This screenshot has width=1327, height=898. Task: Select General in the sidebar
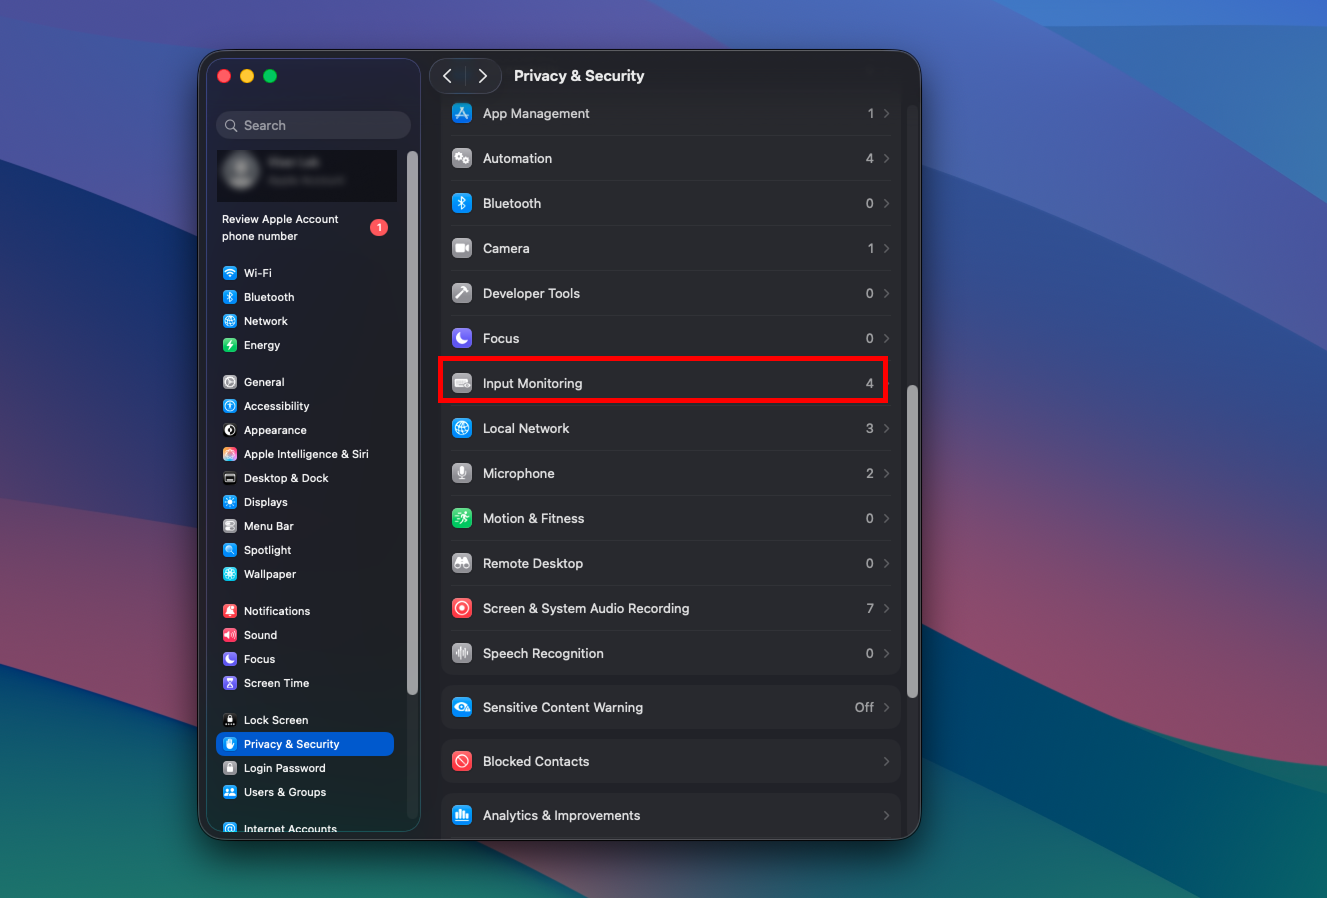click(x=264, y=382)
